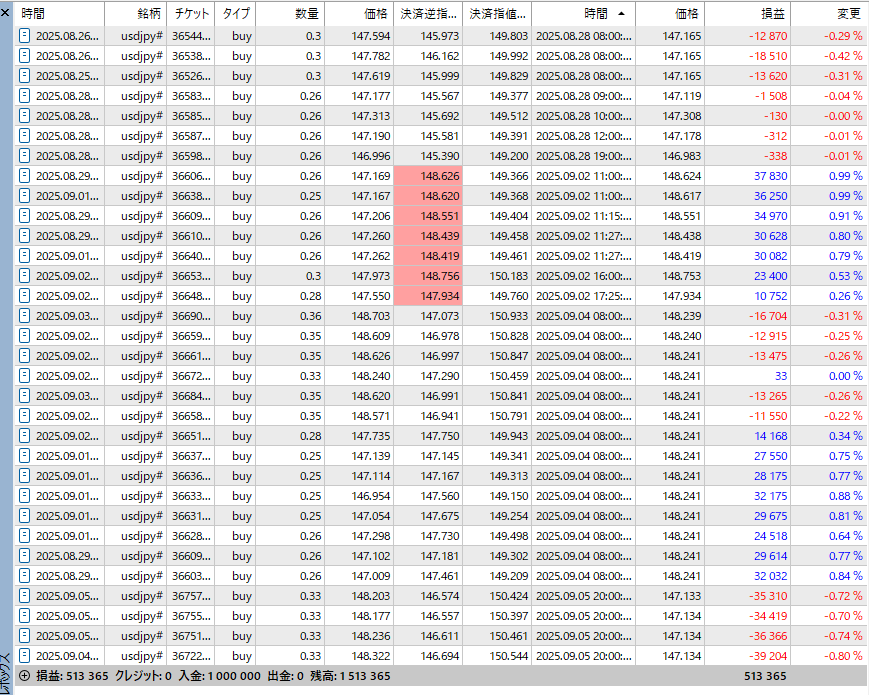Viewport: 869px width, 695px height.
Task: Sort by the 損益 column header
Action: [x=748, y=13]
